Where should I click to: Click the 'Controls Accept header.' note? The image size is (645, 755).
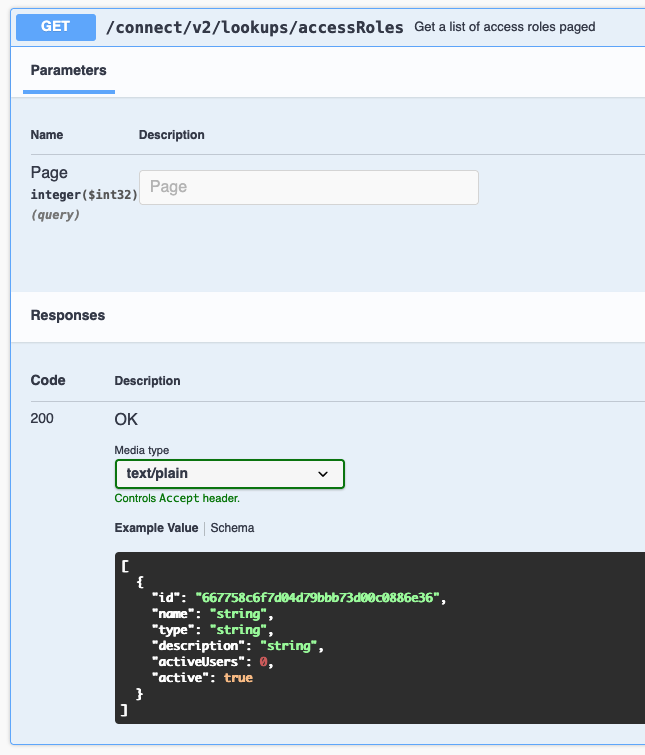point(177,498)
